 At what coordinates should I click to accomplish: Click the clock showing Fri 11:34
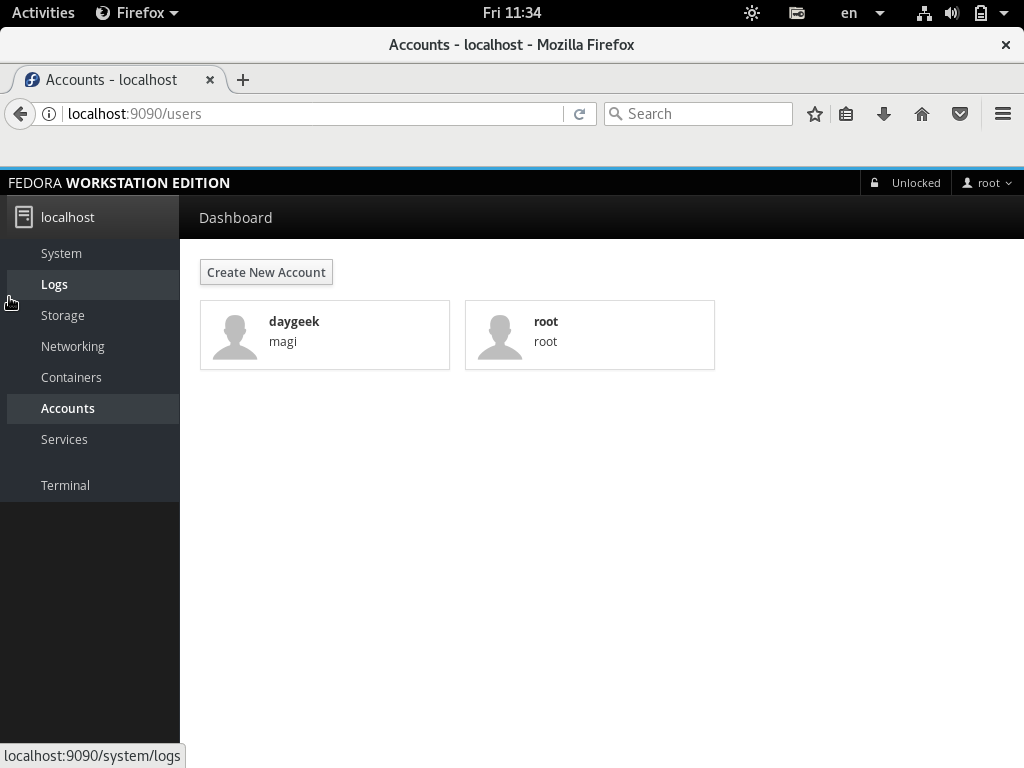[512, 13]
